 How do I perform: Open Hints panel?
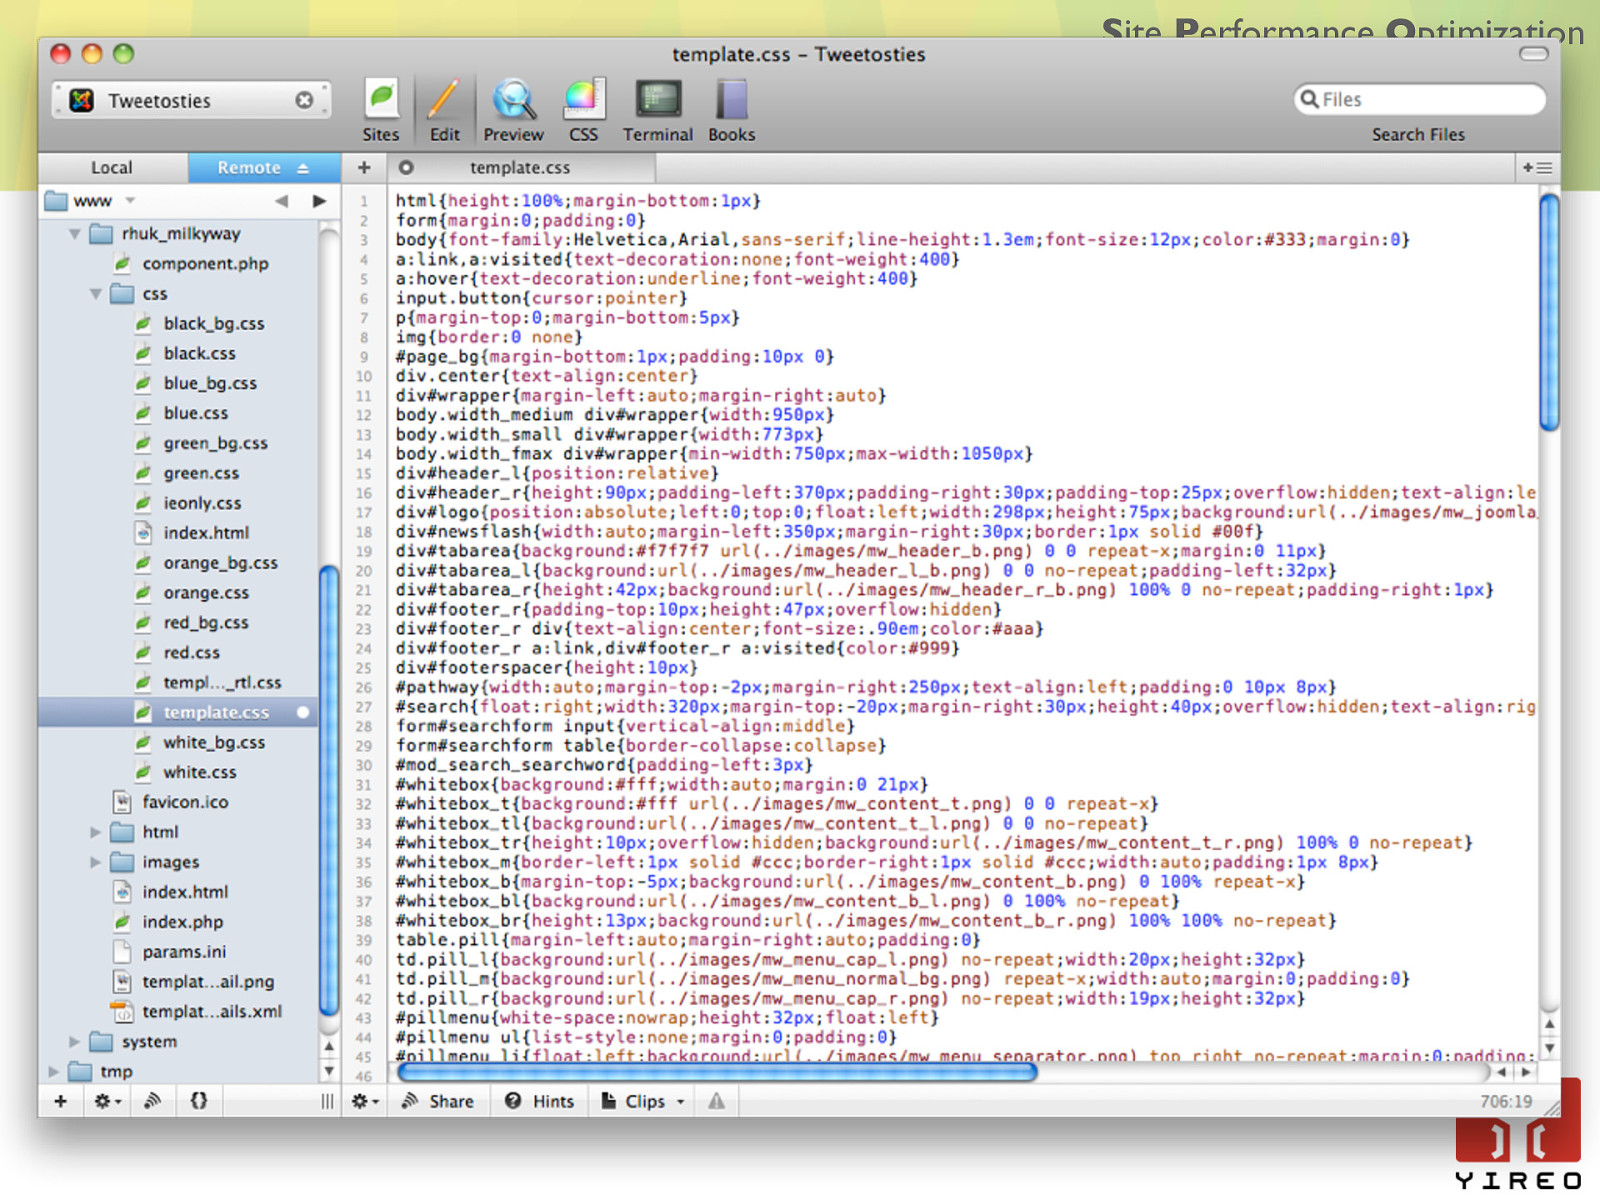click(x=539, y=1101)
